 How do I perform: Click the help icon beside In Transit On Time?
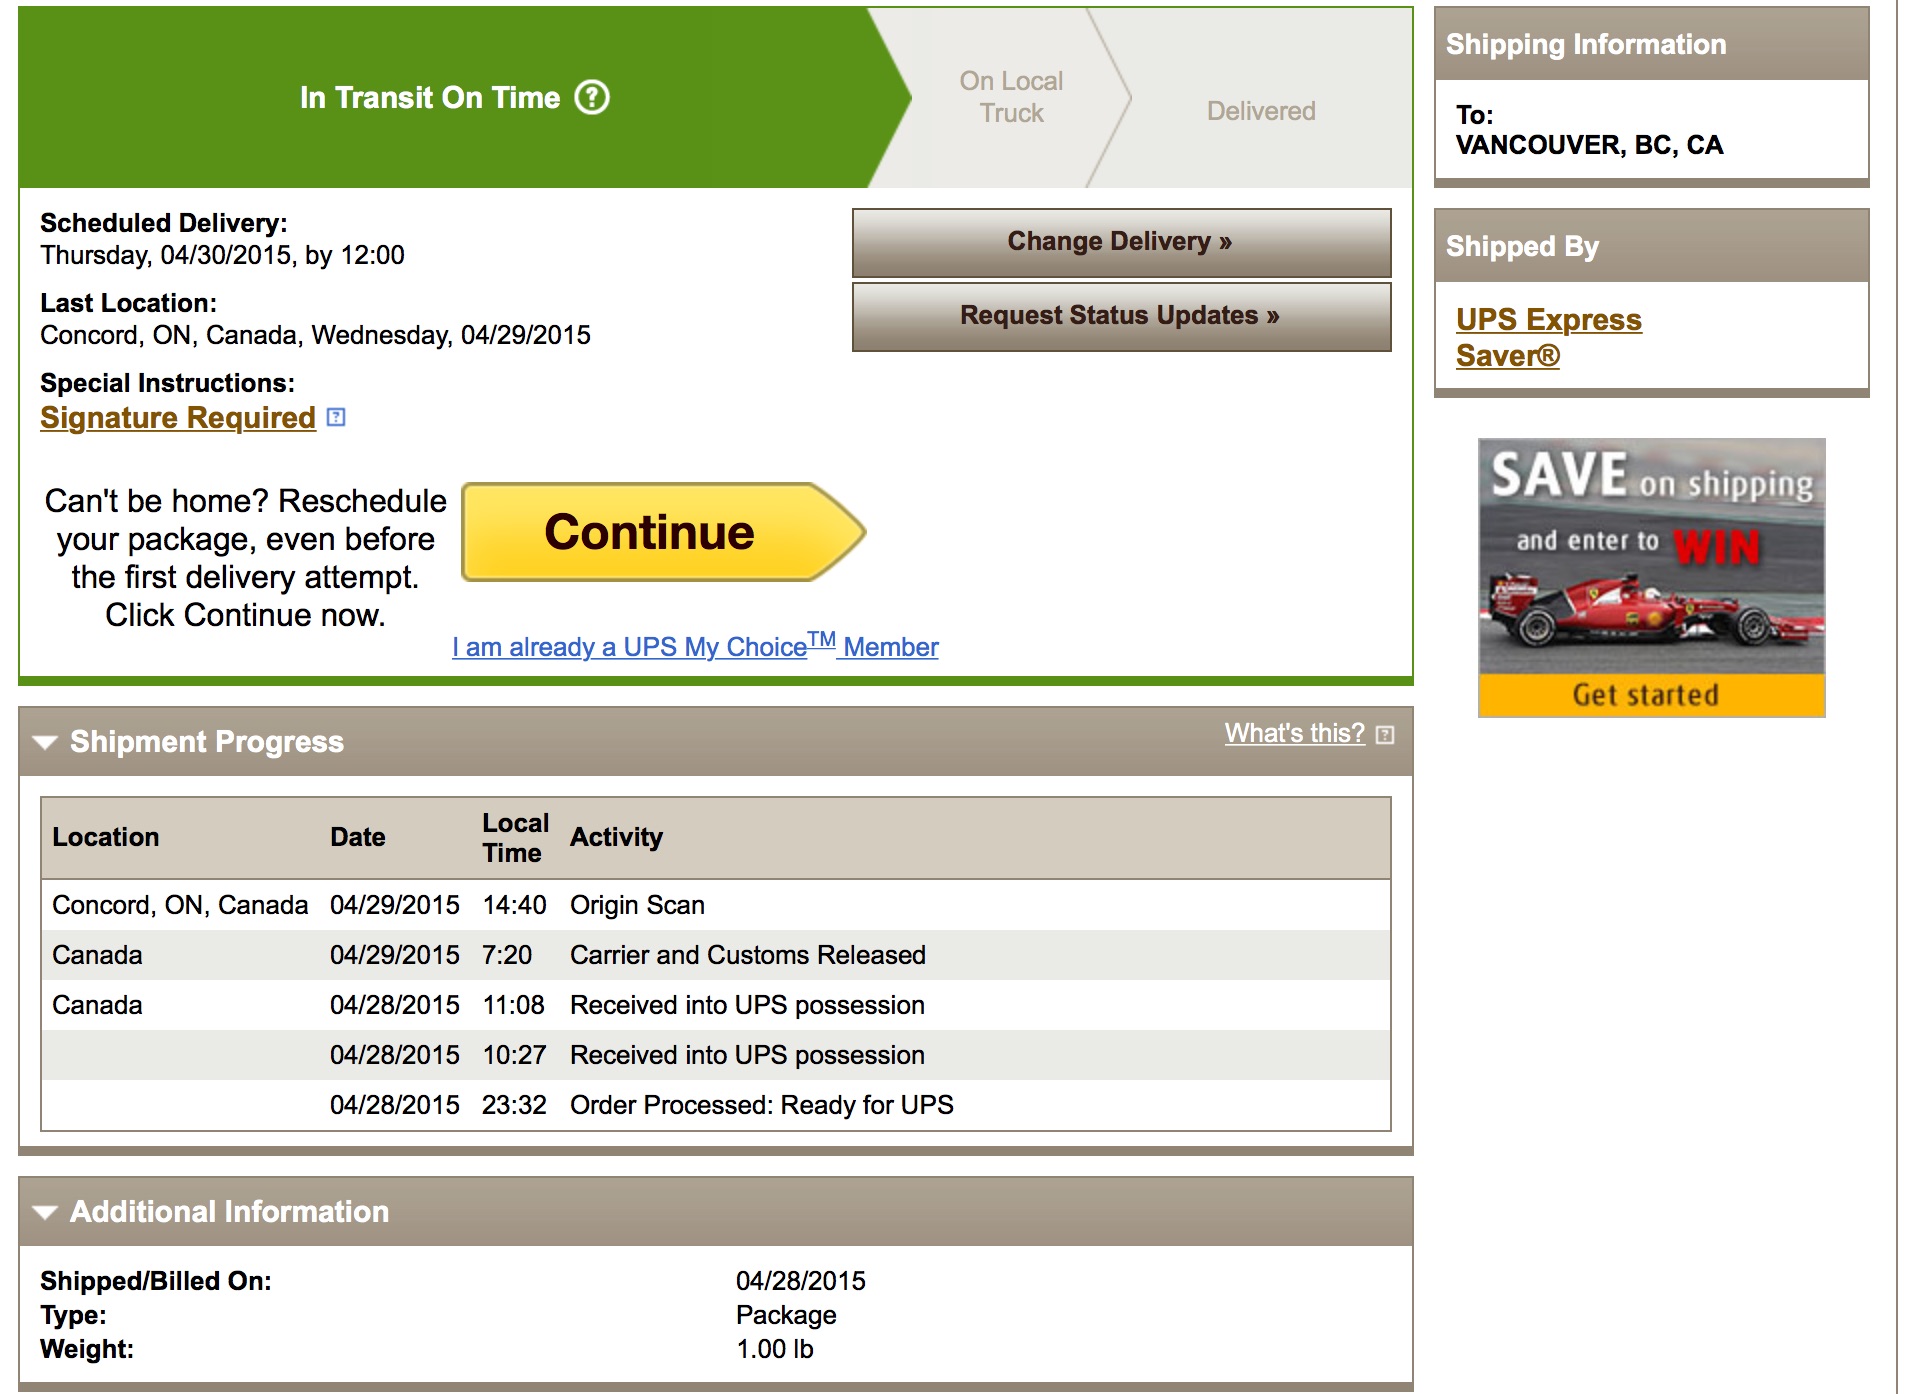(x=592, y=97)
